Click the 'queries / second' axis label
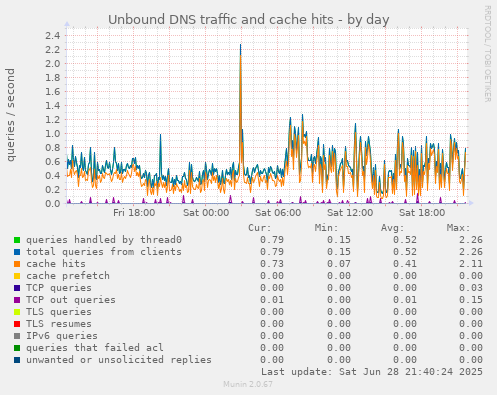497x395 pixels. coord(11,115)
